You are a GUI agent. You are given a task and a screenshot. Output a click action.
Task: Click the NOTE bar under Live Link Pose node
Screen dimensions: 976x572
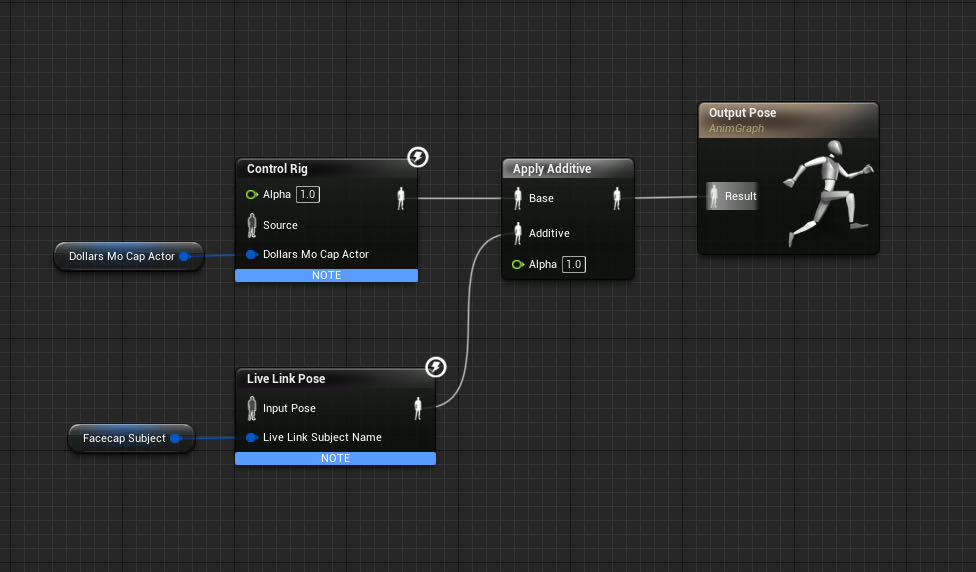(x=335, y=458)
